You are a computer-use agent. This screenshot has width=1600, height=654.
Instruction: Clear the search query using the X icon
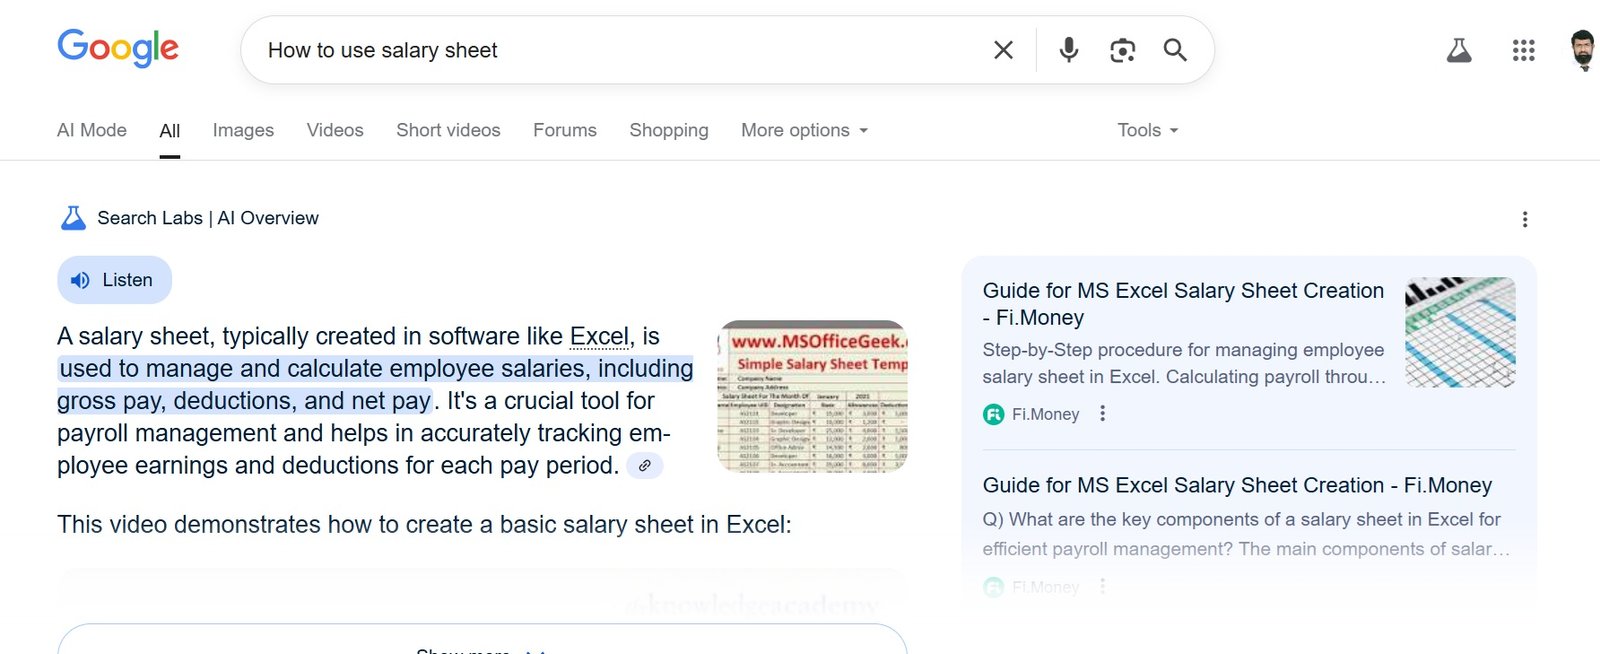pyautogui.click(x=1003, y=49)
